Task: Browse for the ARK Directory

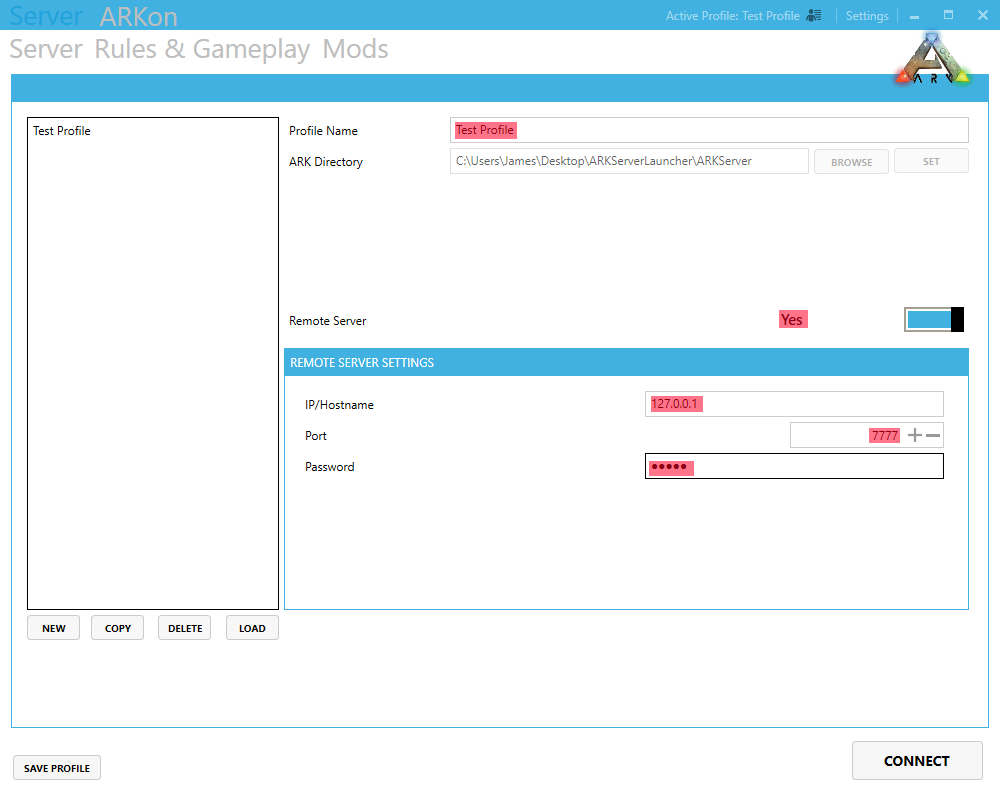Action: 851,161
